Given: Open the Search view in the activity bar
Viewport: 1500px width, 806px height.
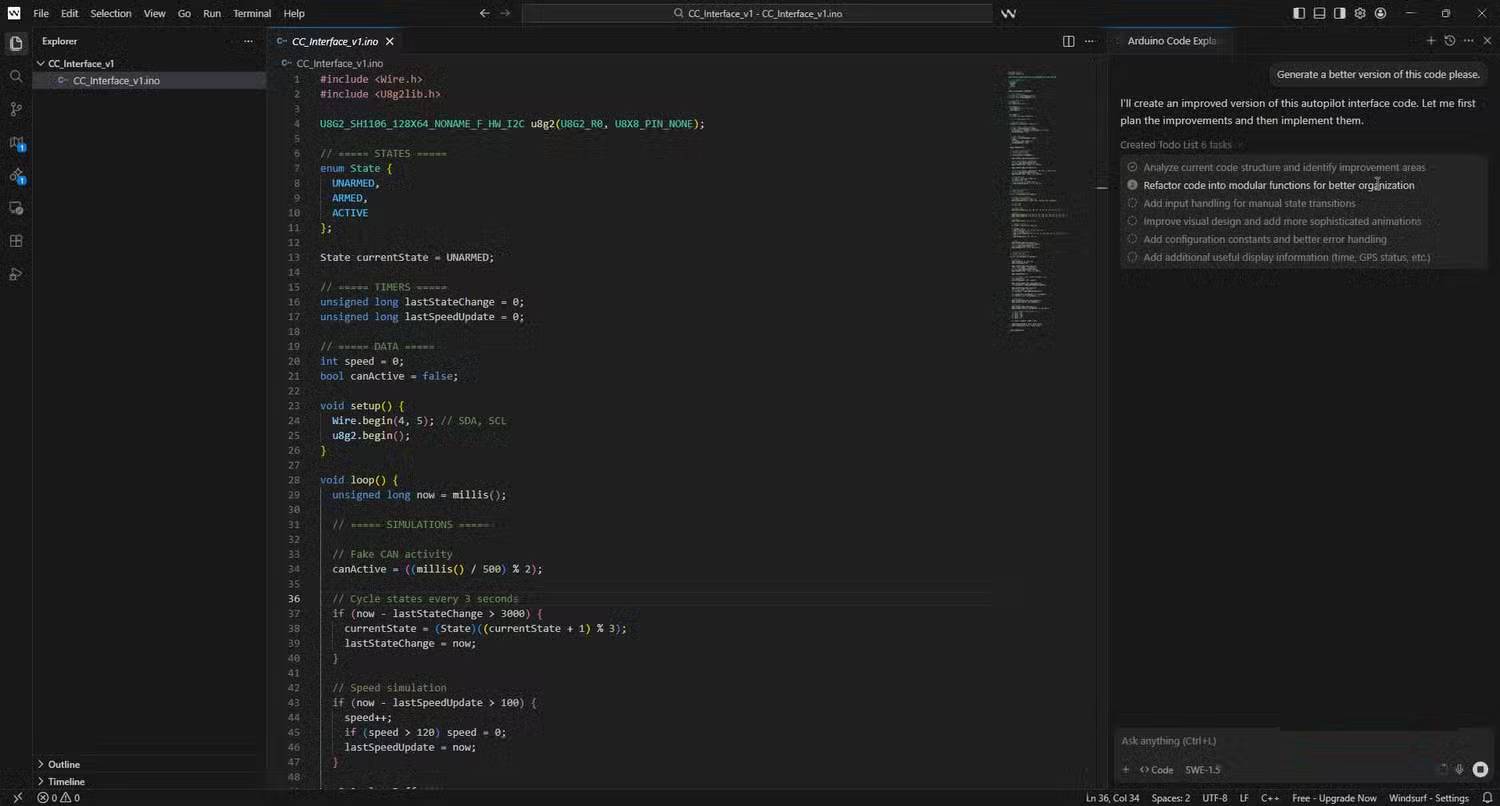Looking at the screenshot, I should click(x=15, y=76).
